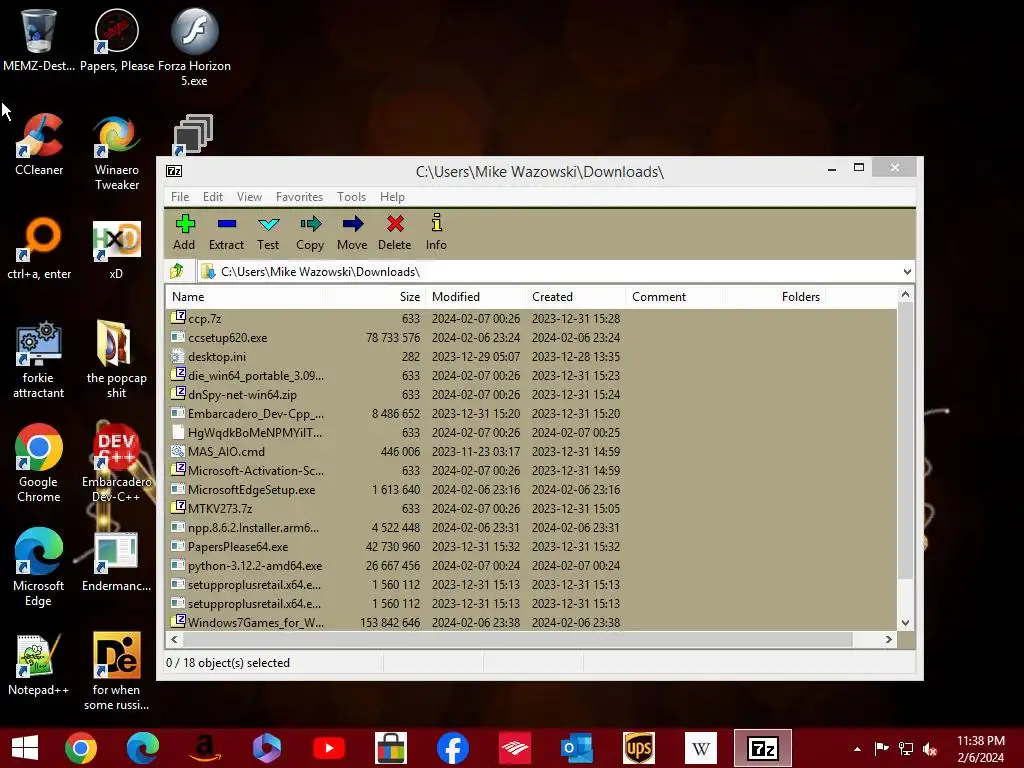Click the red Delete toolbar button

[x=394, y=232]
